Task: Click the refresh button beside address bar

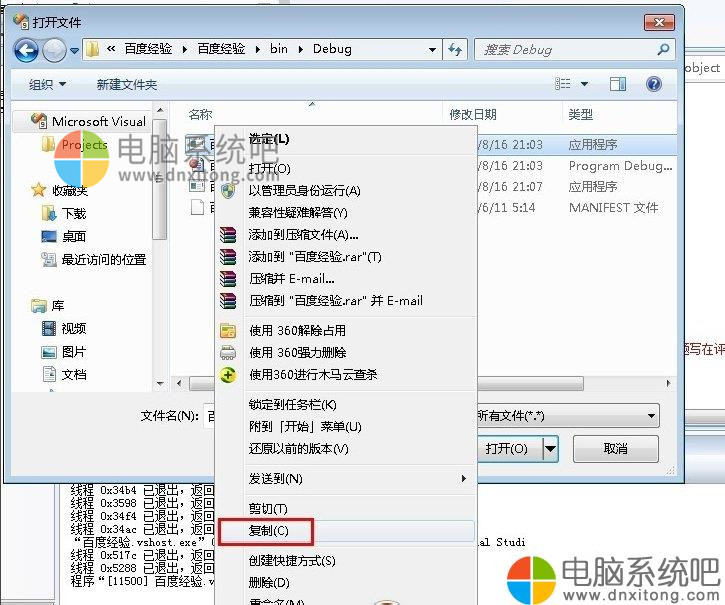Action: pyautogui.click(x=455, y=49)
